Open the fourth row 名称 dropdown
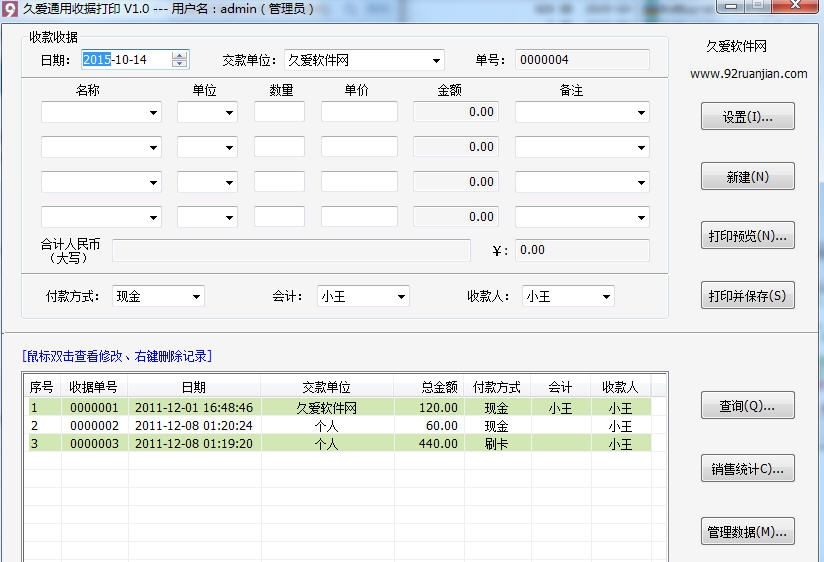 tap(153, 217)
